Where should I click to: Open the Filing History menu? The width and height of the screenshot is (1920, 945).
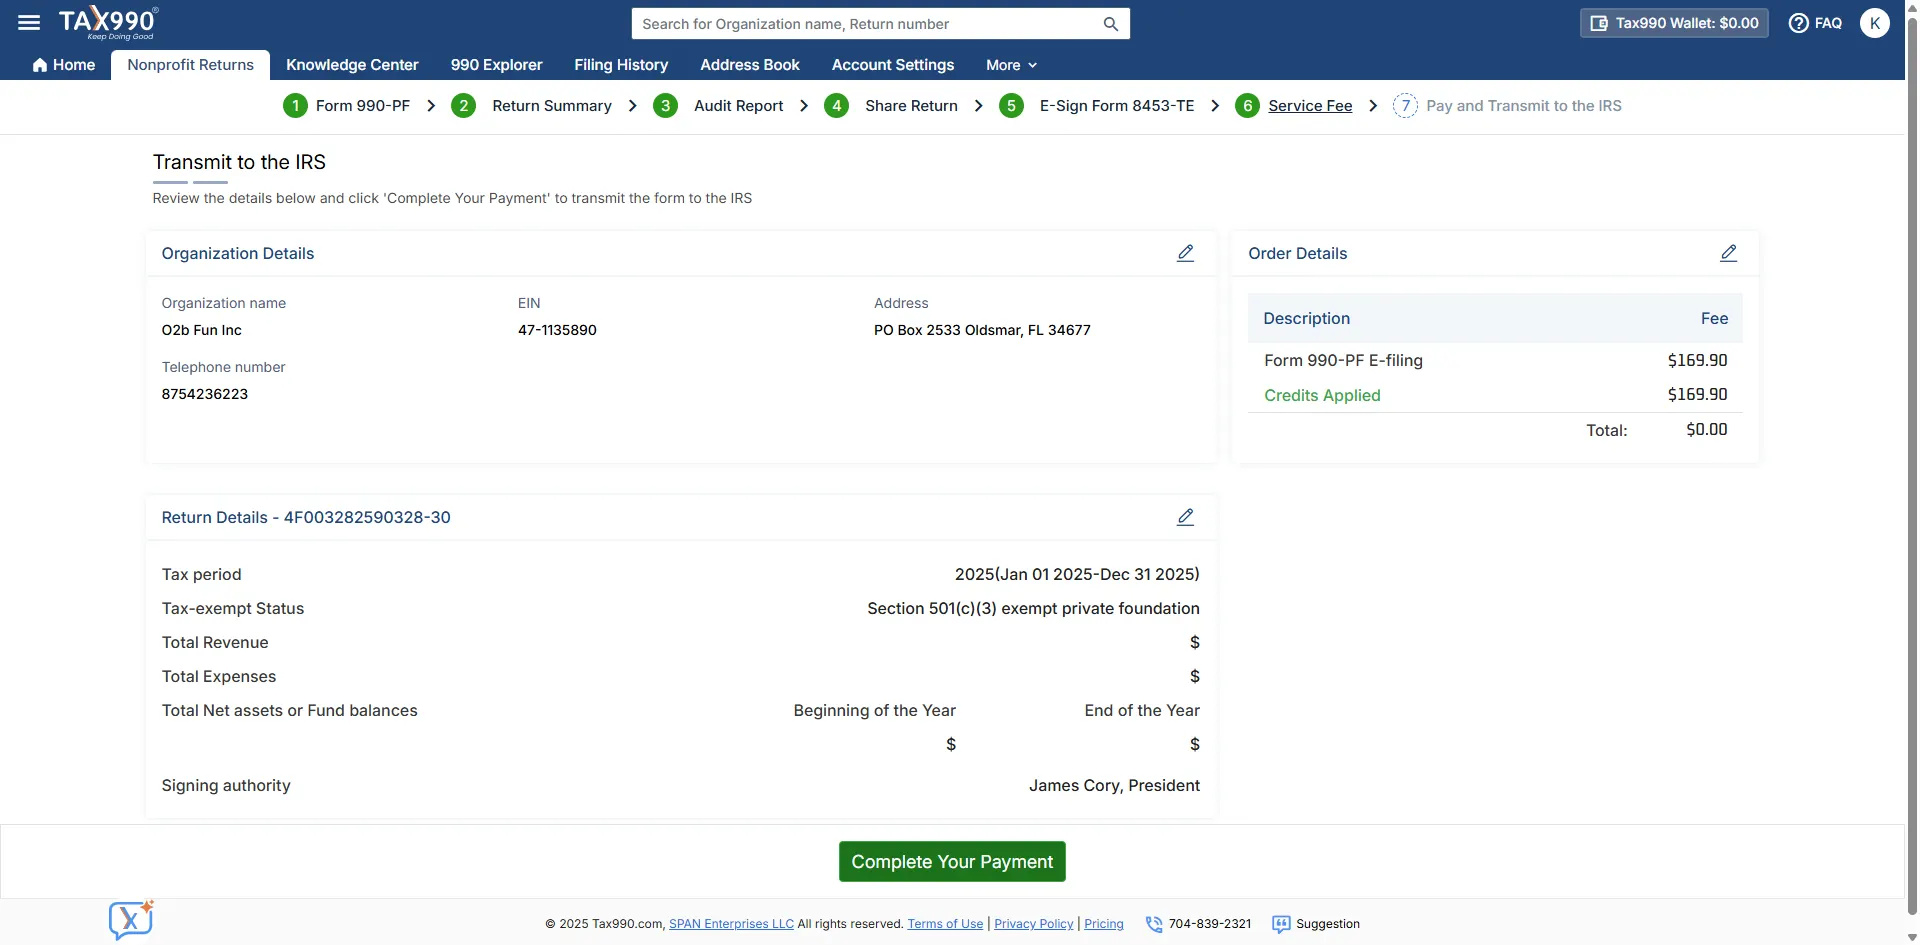[620, 65]
